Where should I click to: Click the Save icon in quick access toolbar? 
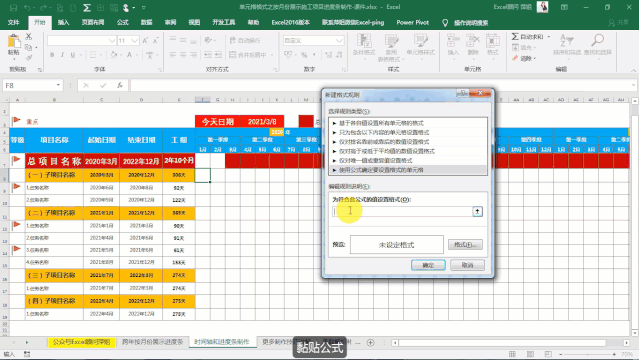13,8
